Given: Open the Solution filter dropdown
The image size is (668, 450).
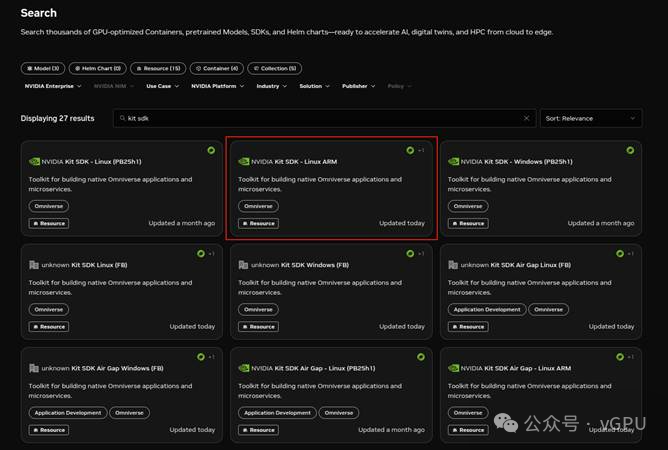Looking at the screenshot, I should (314, 86).
